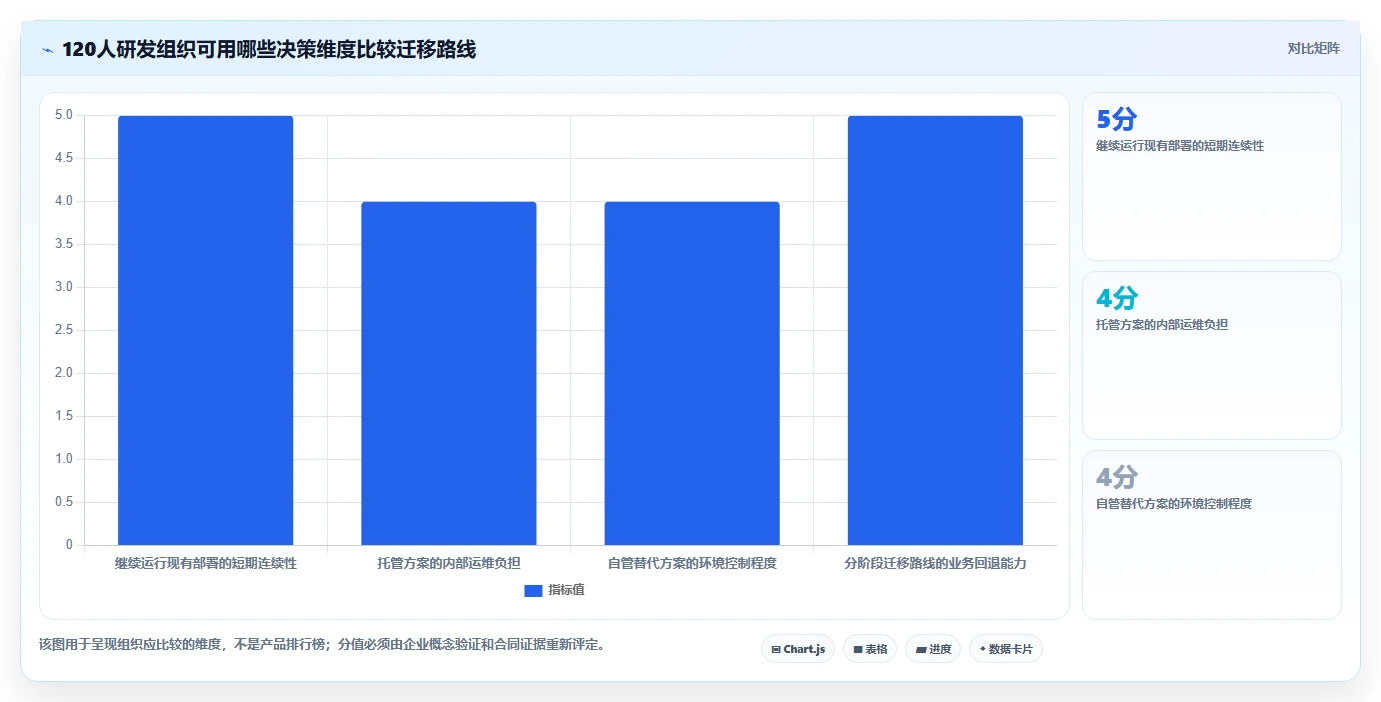The width and height of the screenshot is (1381, 702).
Task: Click the card label 继续运行现有部署的短期连续性
Action: [x=1180, y=146]
